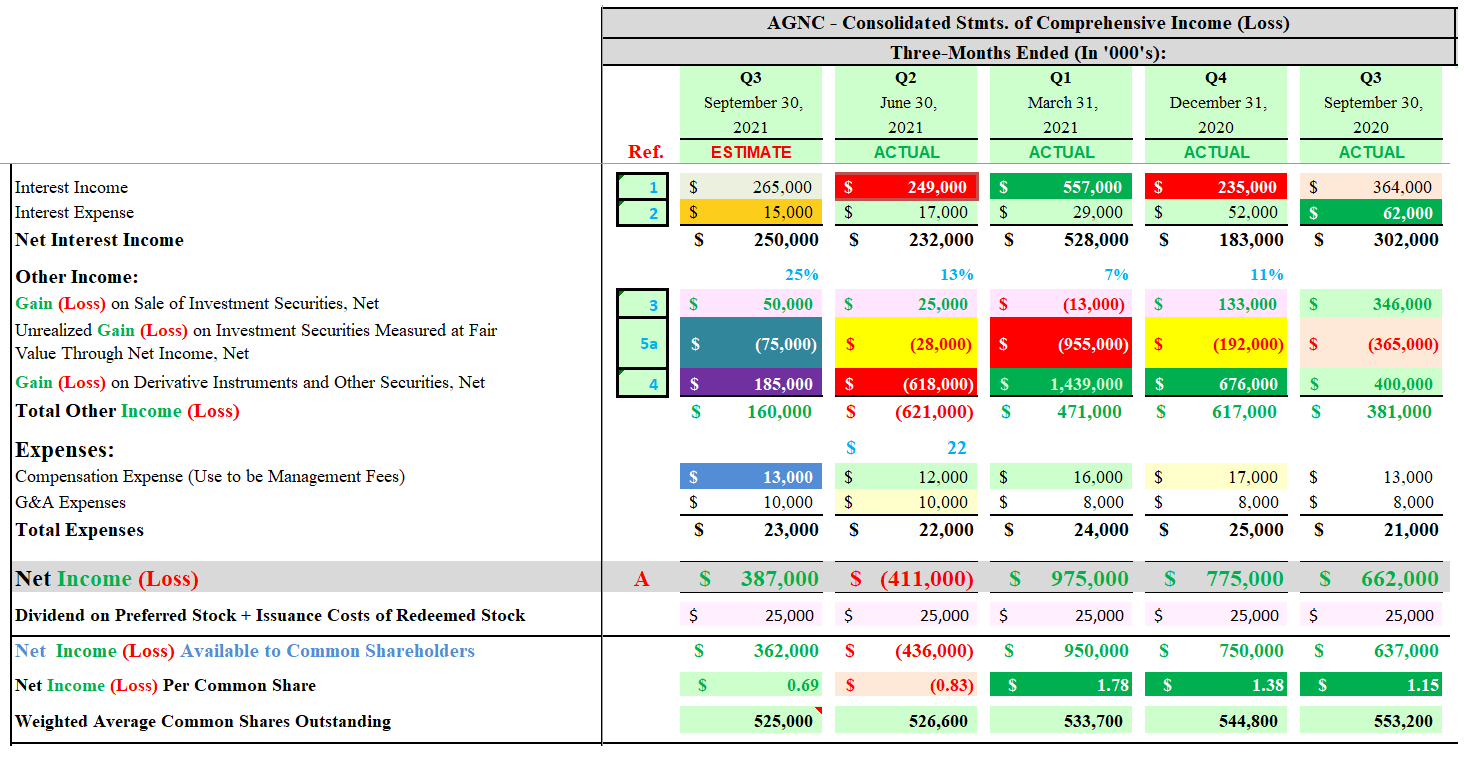
Task: Select the 11% percentage in blue
Action: (1267, 274)
